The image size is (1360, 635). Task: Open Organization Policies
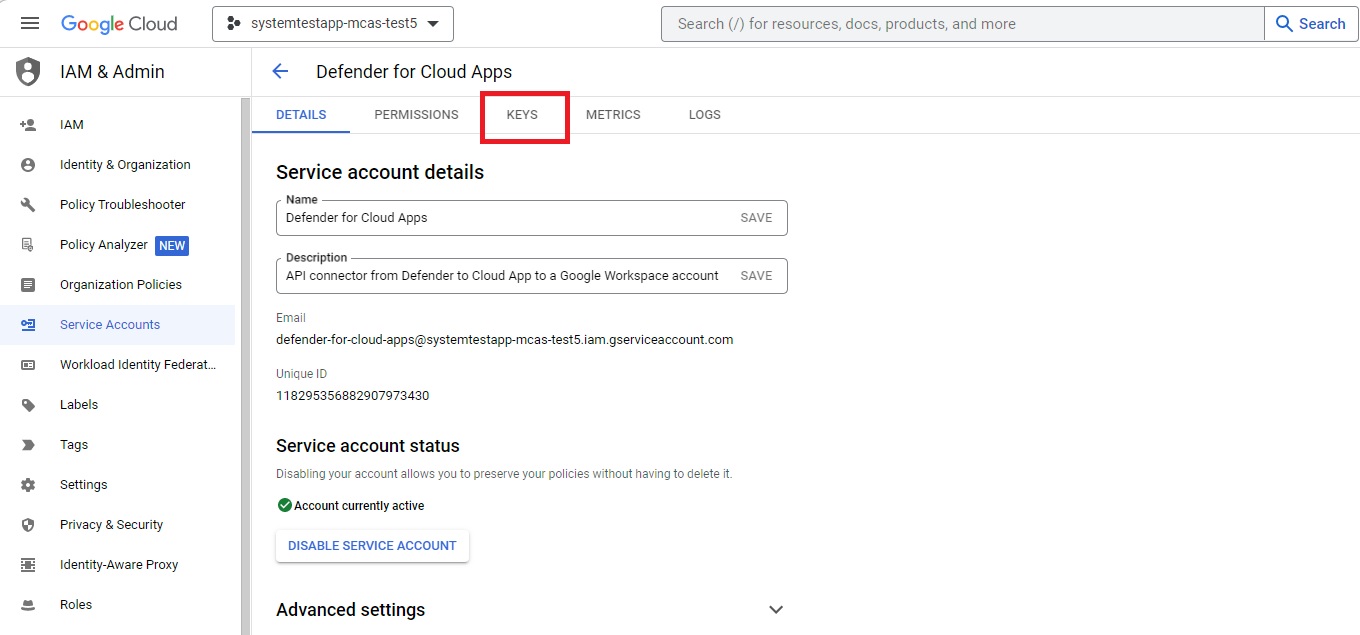click(x=121, y=285)
